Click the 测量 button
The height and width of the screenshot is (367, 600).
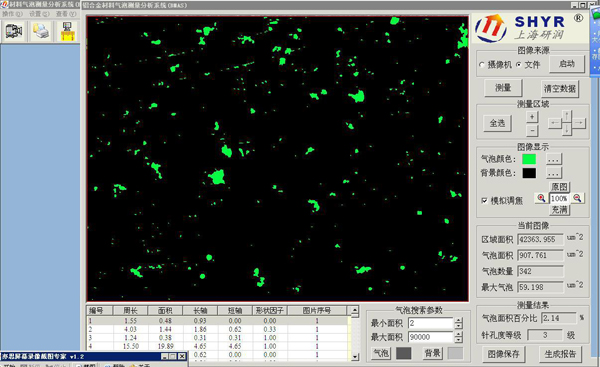click(x=503, y=88)
